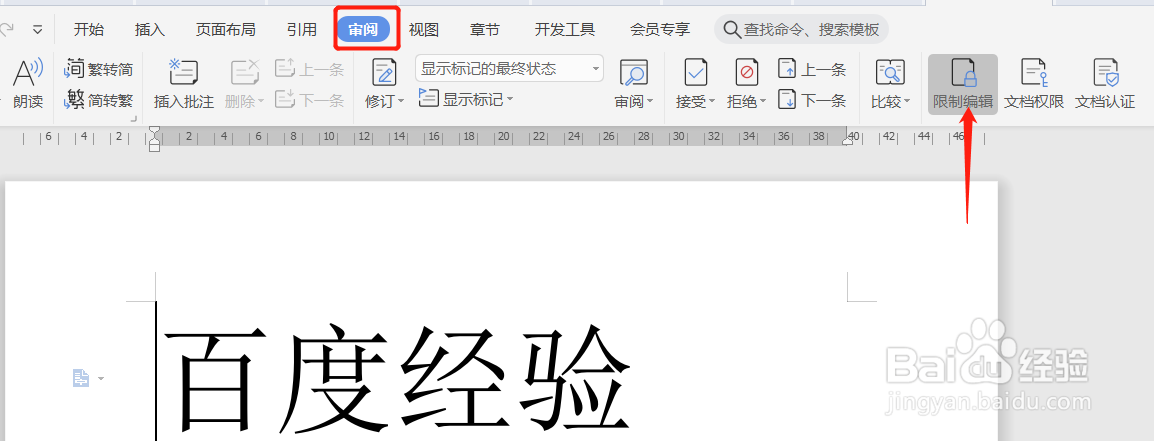Click the 查找命令、搜索模板 search box

801,29
